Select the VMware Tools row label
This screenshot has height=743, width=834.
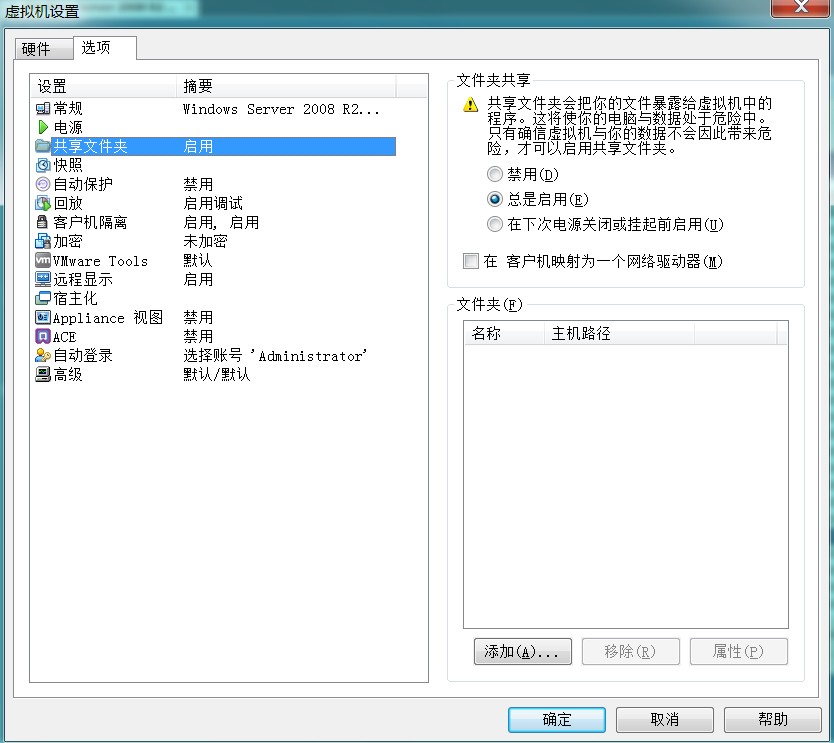(101, 261)
